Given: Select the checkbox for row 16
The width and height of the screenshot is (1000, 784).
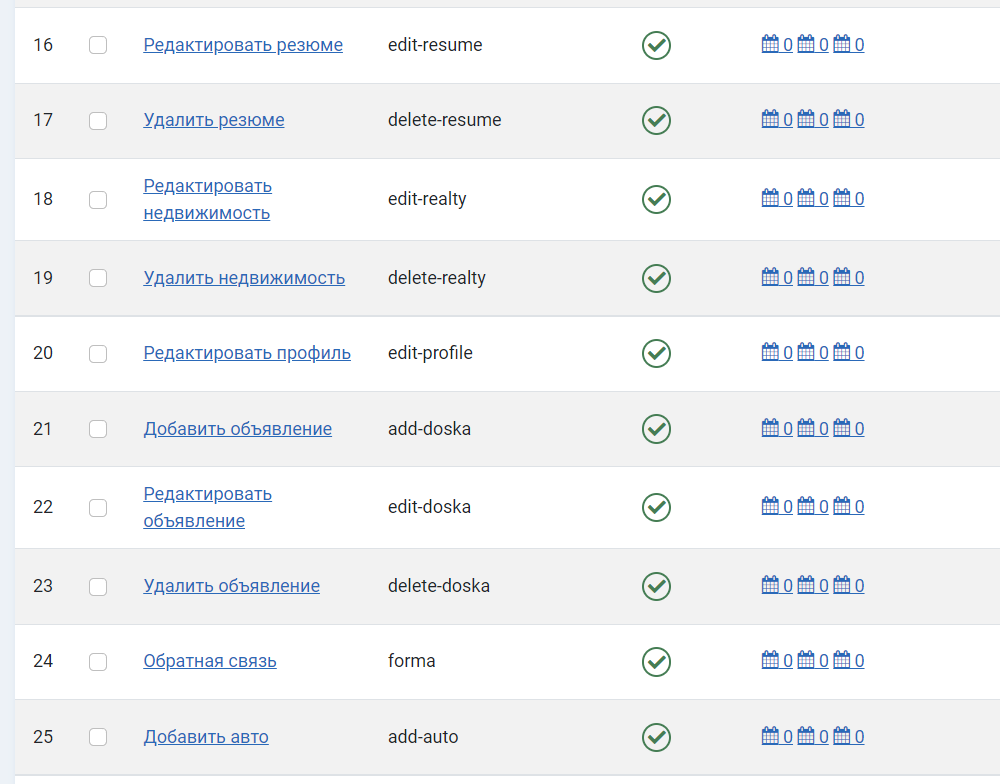Looking at the screenshot, I should [98, 45].
